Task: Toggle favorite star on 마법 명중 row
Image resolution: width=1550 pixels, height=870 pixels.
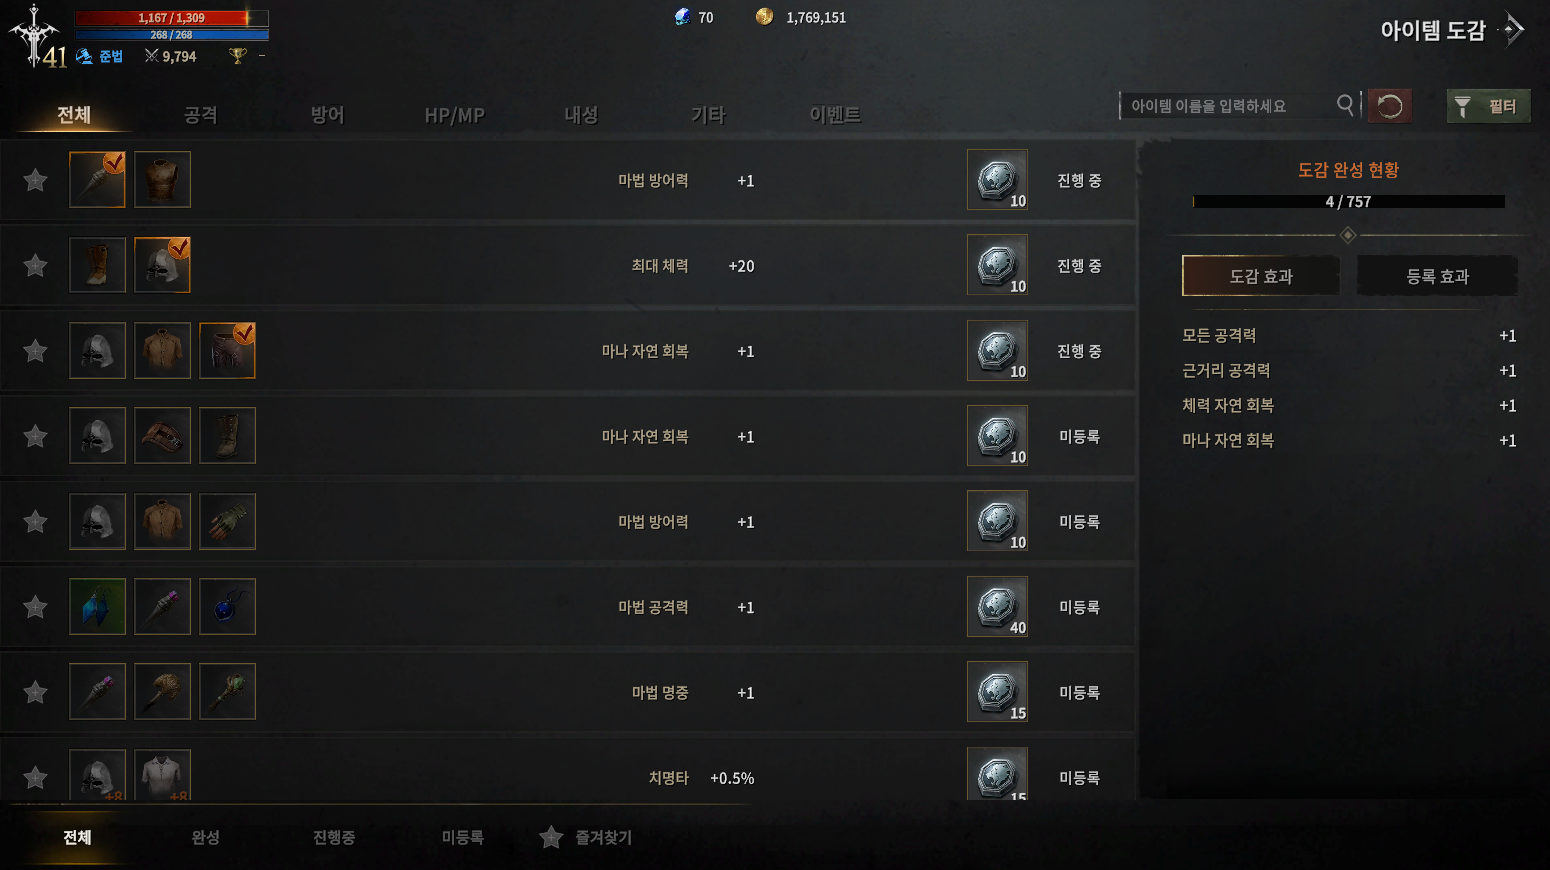Action: click(x=36, y=692)
